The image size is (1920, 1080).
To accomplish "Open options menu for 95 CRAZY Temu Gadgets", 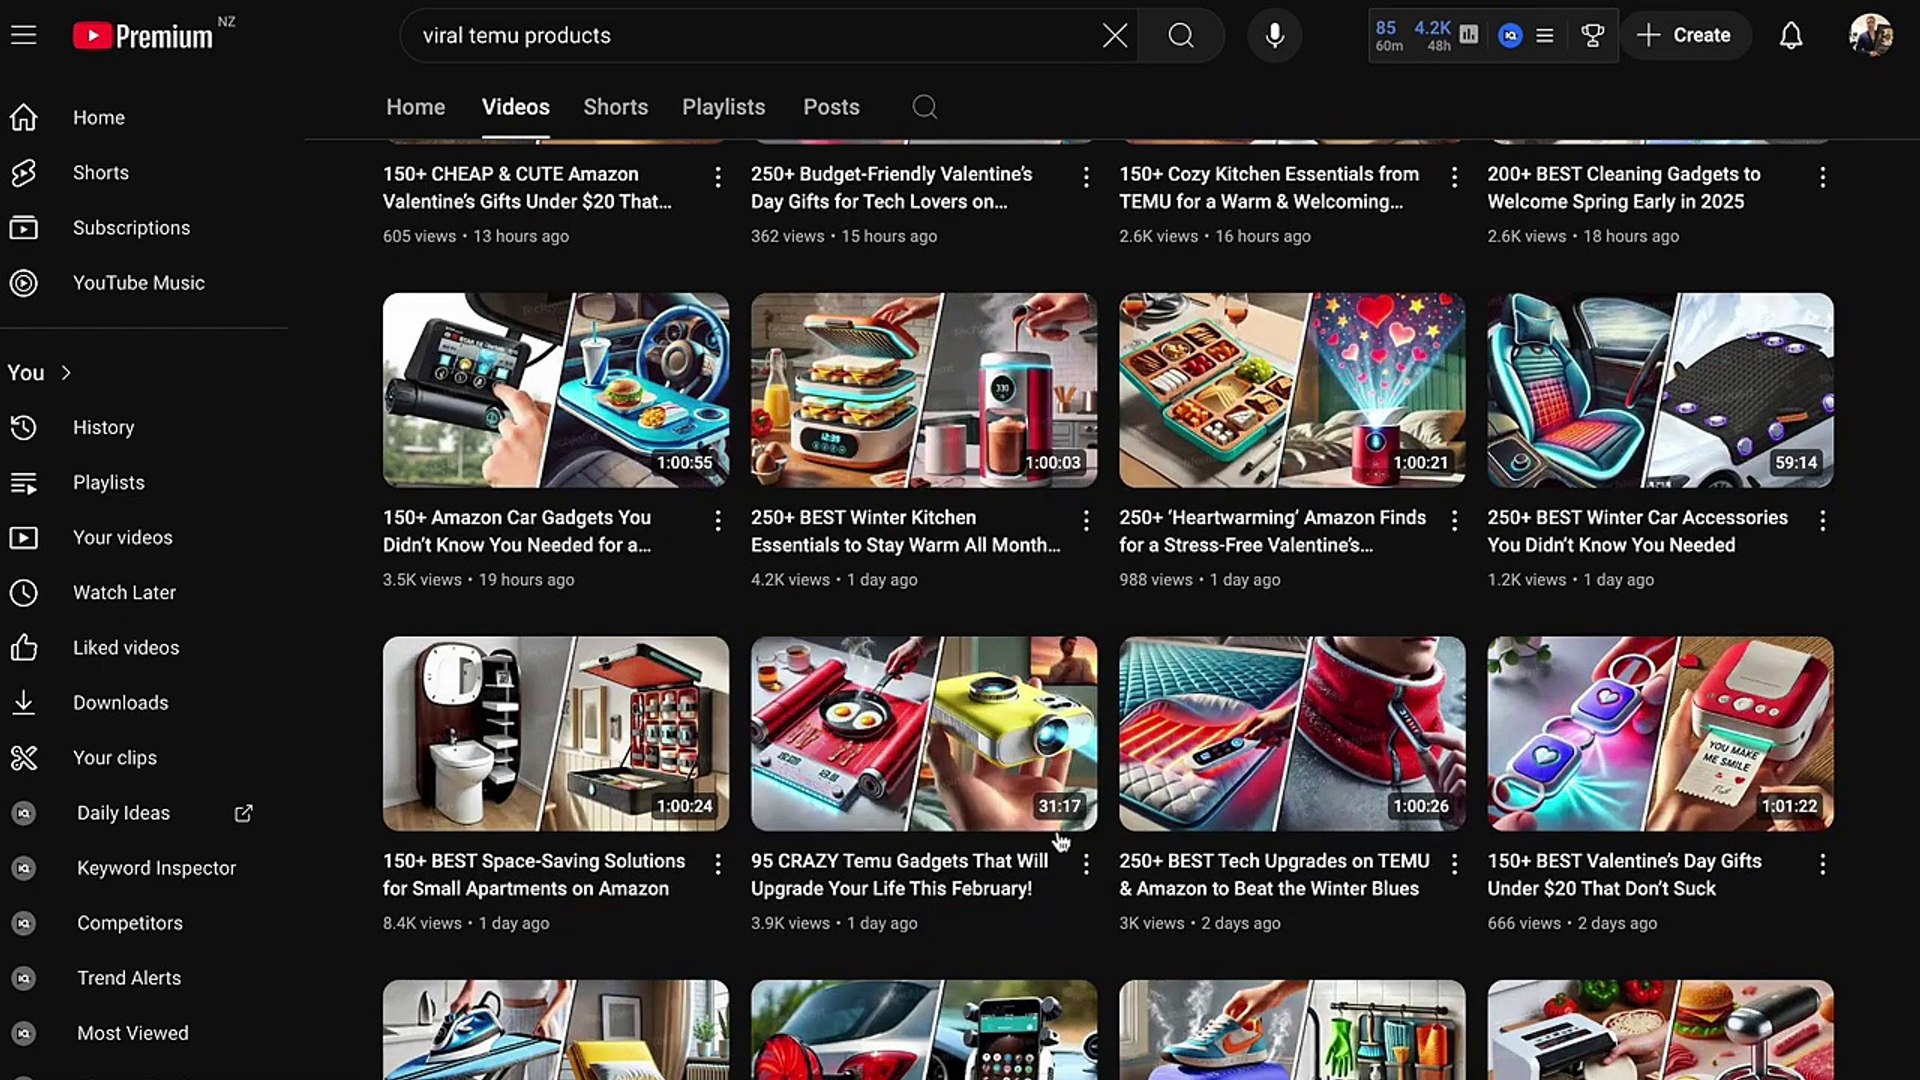I will coord(1086,864).
